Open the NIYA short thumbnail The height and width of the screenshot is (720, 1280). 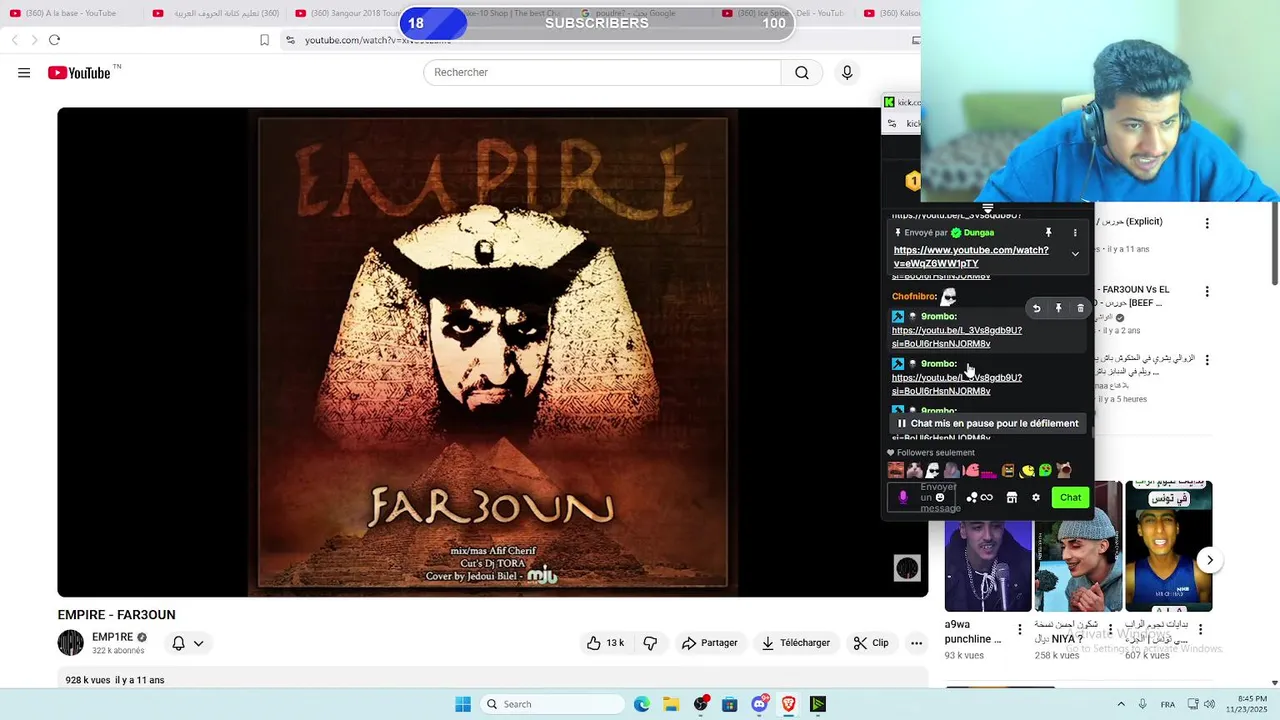click(1078, 546)
